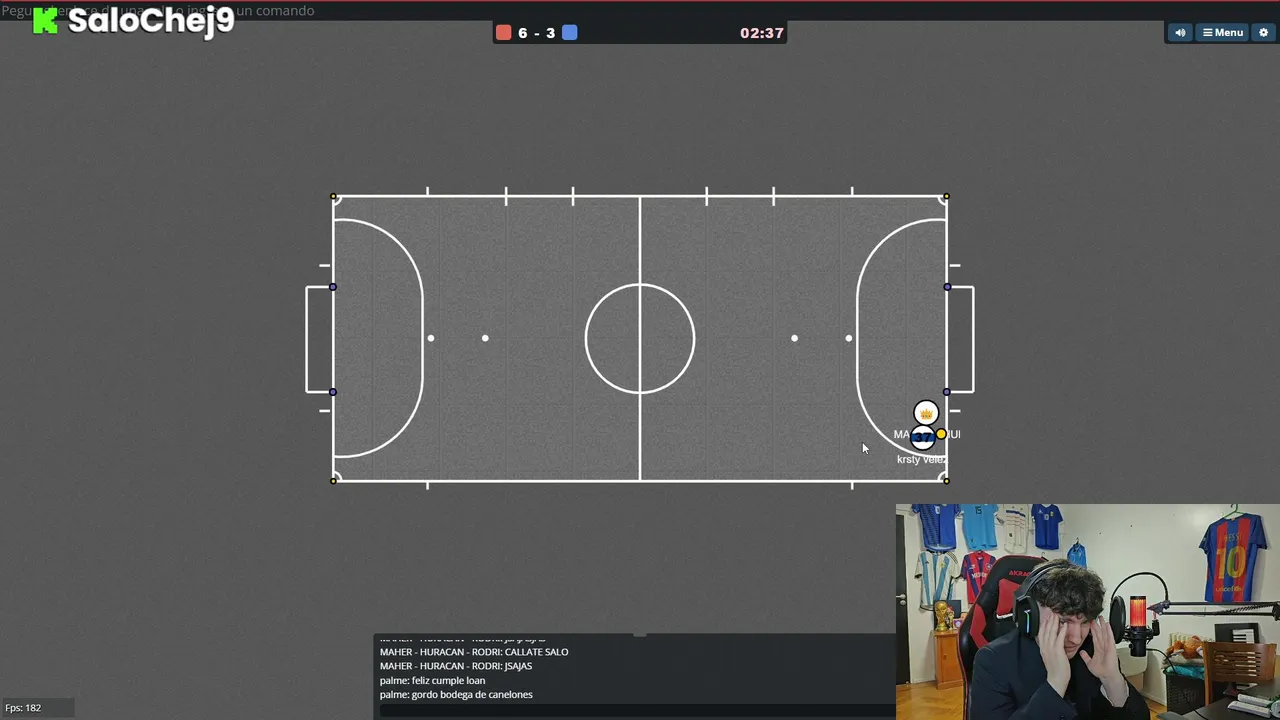The width and height of the screenshot is (1280, 720).
Task: Click the player disc with crown avatar
Action: pos(926,413)
